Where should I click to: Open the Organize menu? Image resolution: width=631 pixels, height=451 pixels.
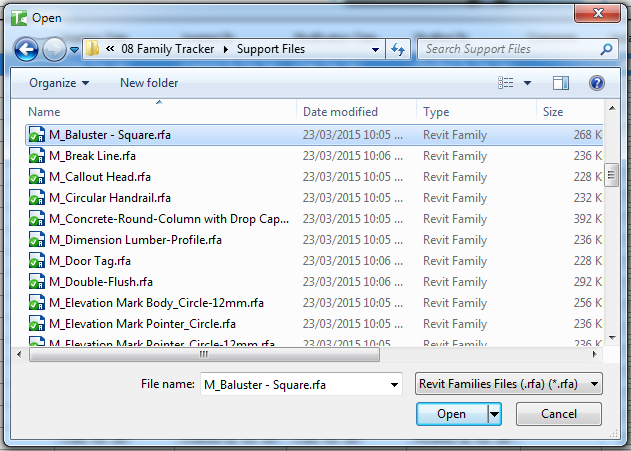[x=59, y=83]
